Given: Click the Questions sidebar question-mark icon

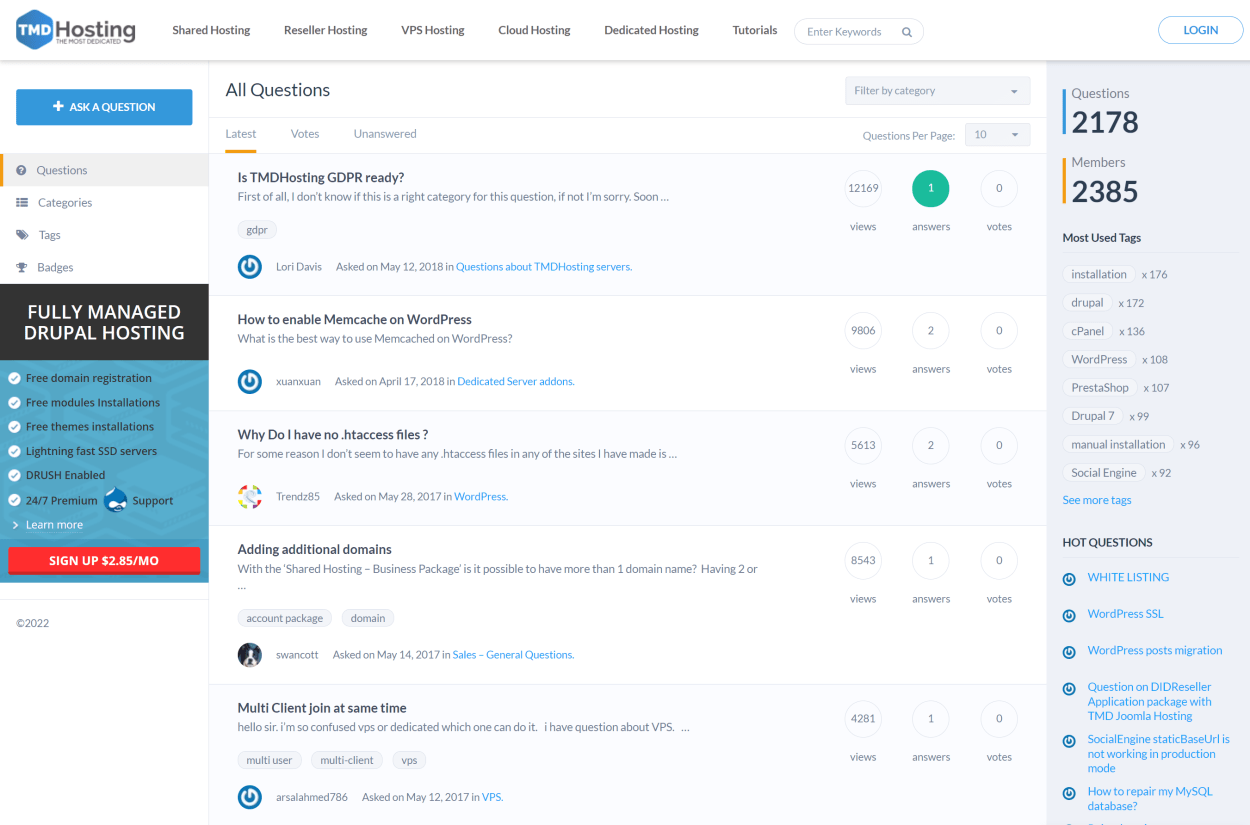Looking at the screenshot, I should click(x=21, y=170).
